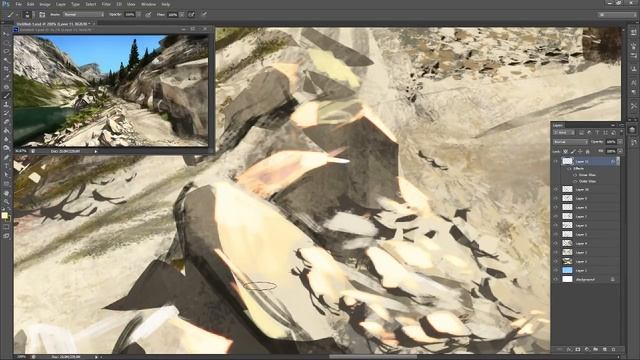Screen dimensions: 640x360
Task: Collapse the effects list on Layer 11
Action: coord(617,162)
